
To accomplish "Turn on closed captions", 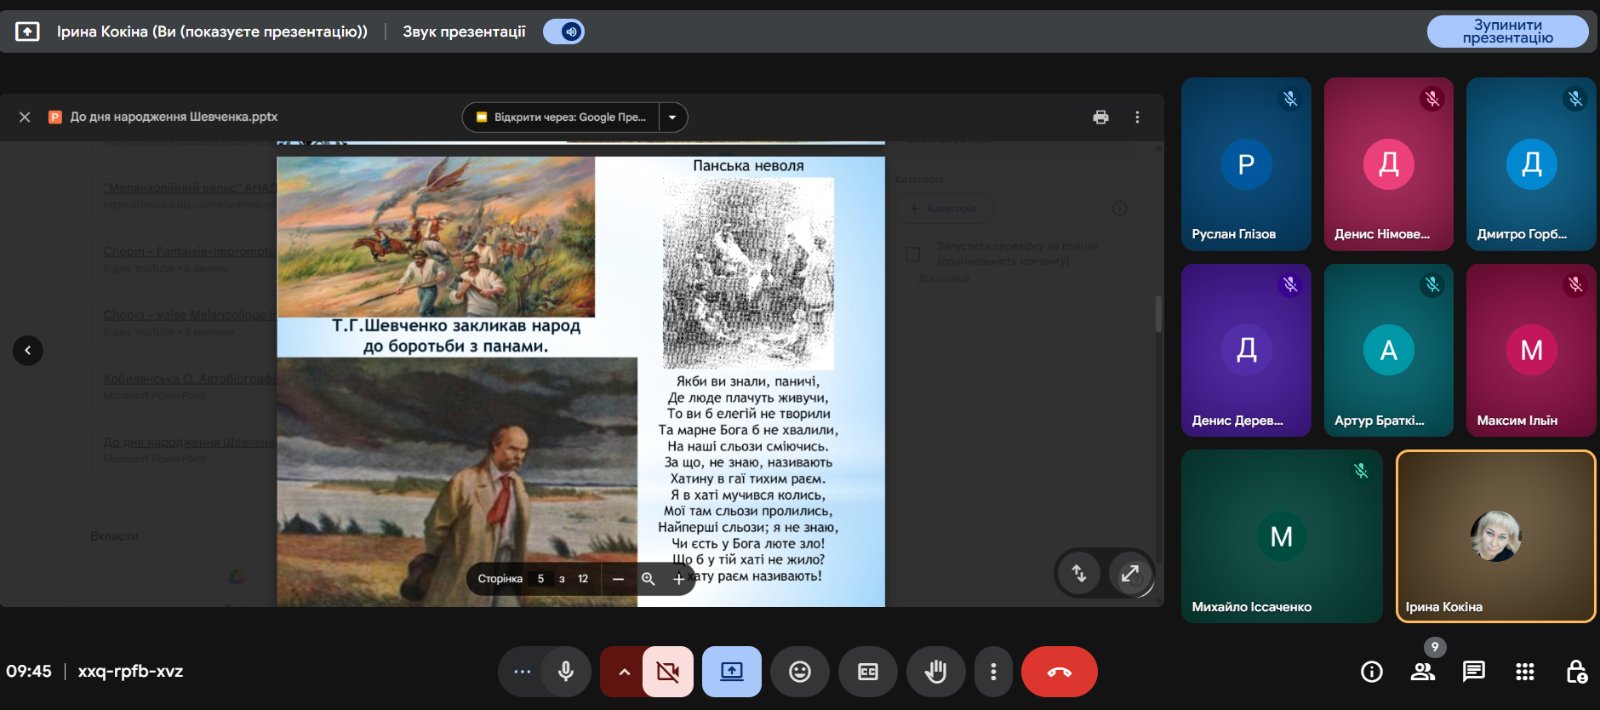I will coord(868,672).
